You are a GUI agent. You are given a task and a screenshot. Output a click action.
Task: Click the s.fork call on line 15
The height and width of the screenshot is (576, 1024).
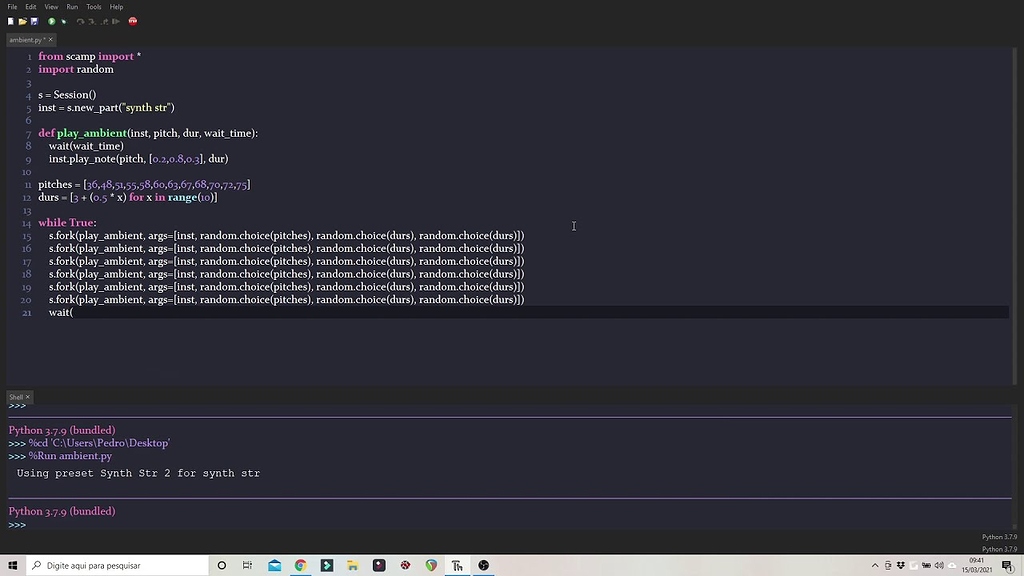coord(287,236)
